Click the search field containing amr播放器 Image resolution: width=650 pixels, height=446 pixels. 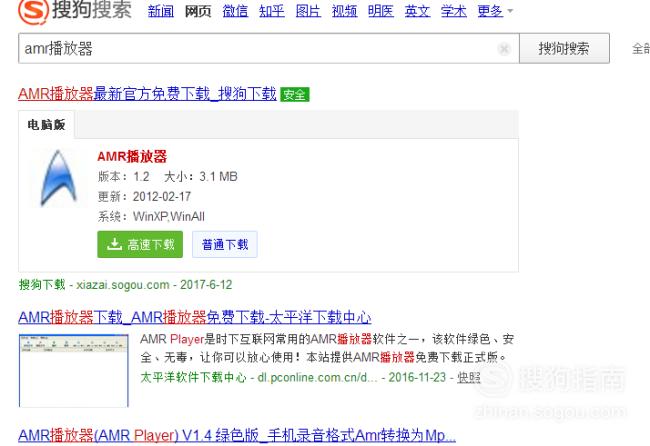click(269, 48)
